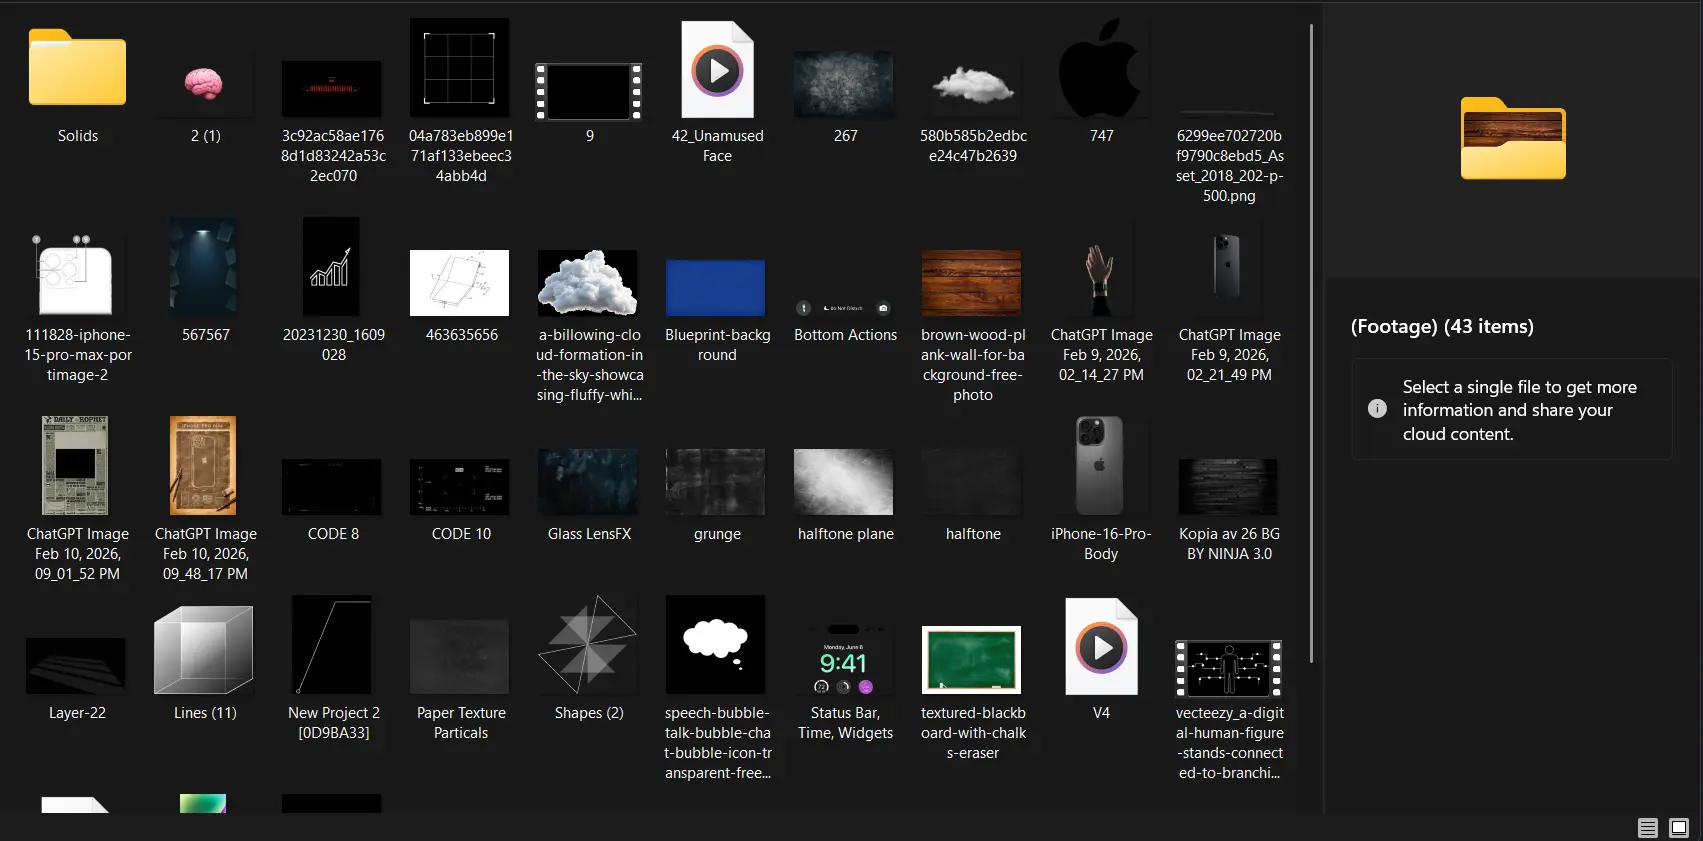This screenshot has width=1703, height=841.
Task: Select the iPhone-16-Pro-Body thumbnail
Action: pyautogui.click(x=1100, y=466)
